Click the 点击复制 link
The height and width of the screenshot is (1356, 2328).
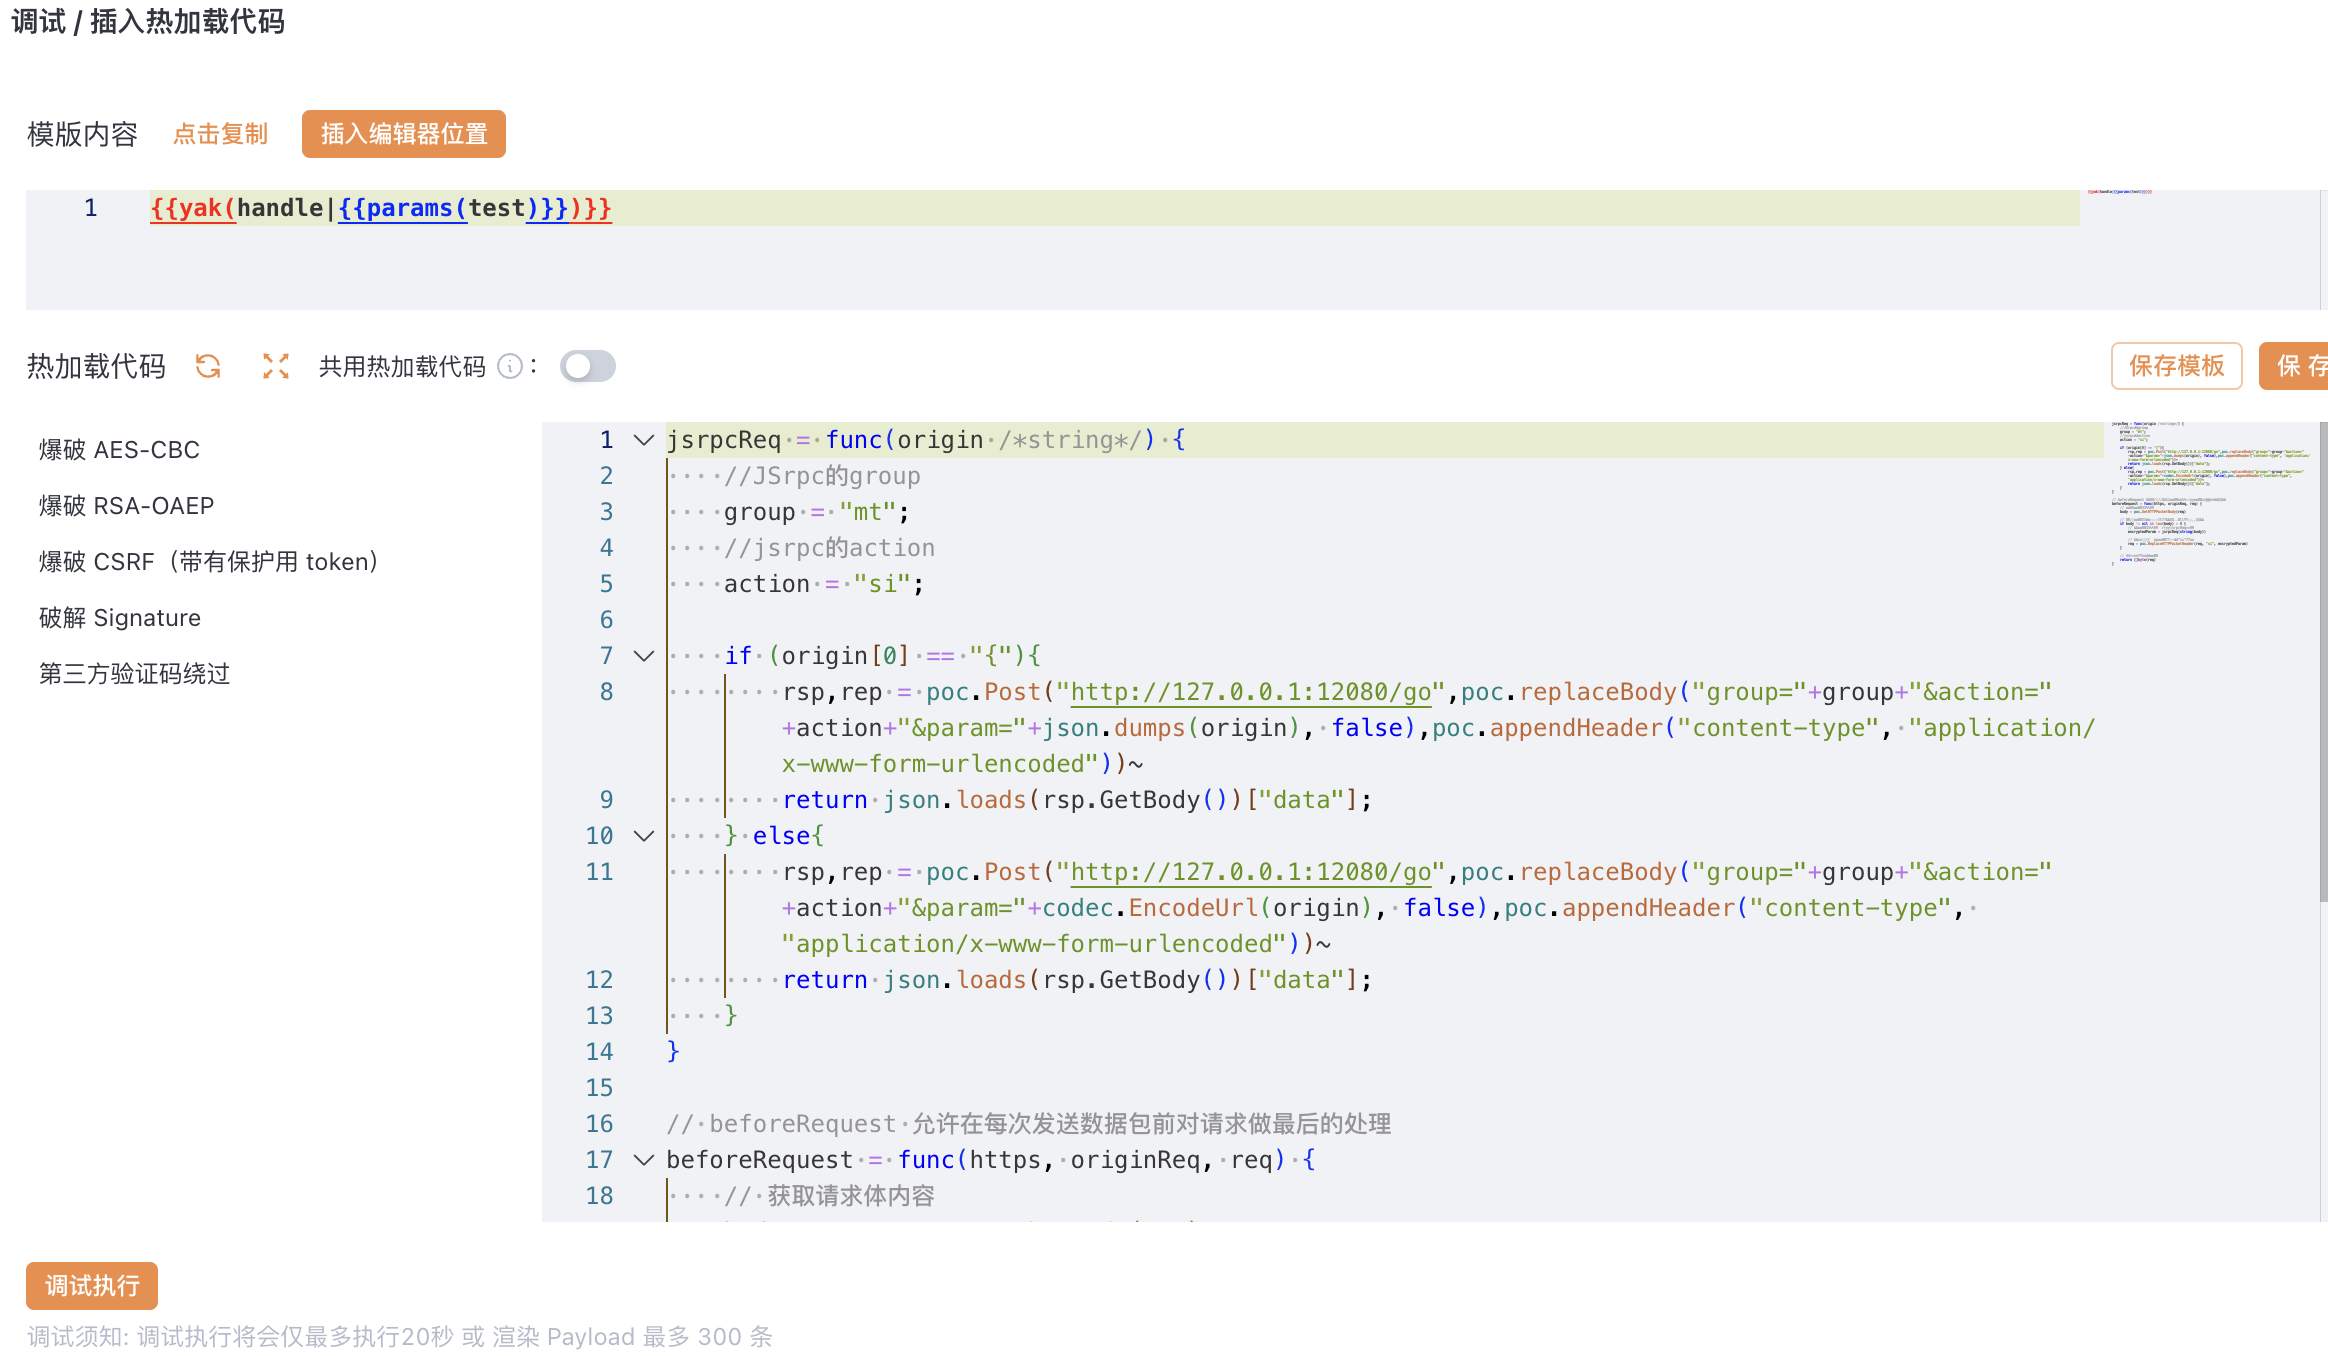click(220, 134)
